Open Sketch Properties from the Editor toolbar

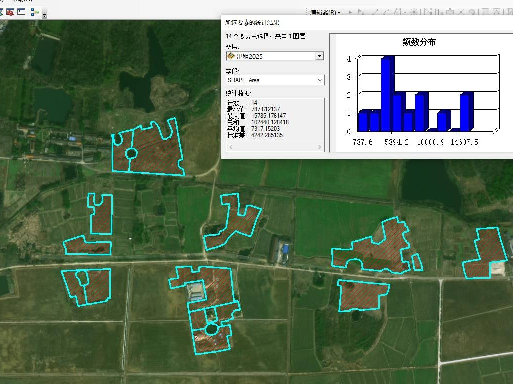coord(496,12)
